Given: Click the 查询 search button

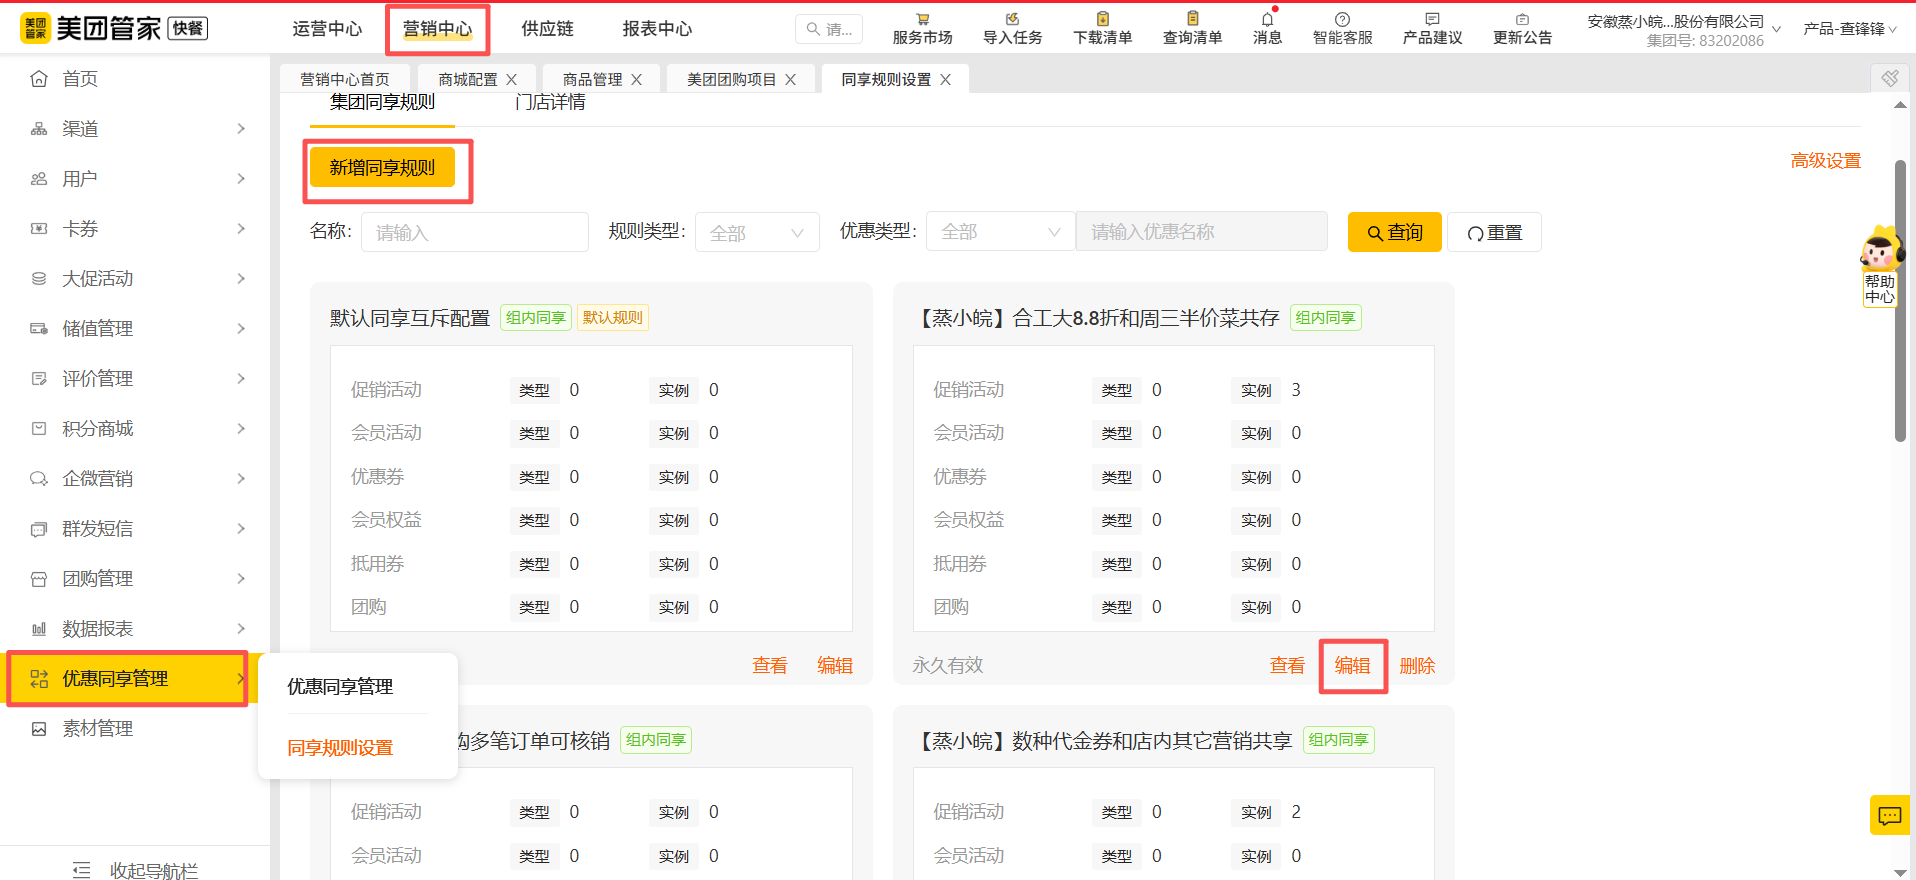Looking at the screenshot, I should click(1394, 232).
